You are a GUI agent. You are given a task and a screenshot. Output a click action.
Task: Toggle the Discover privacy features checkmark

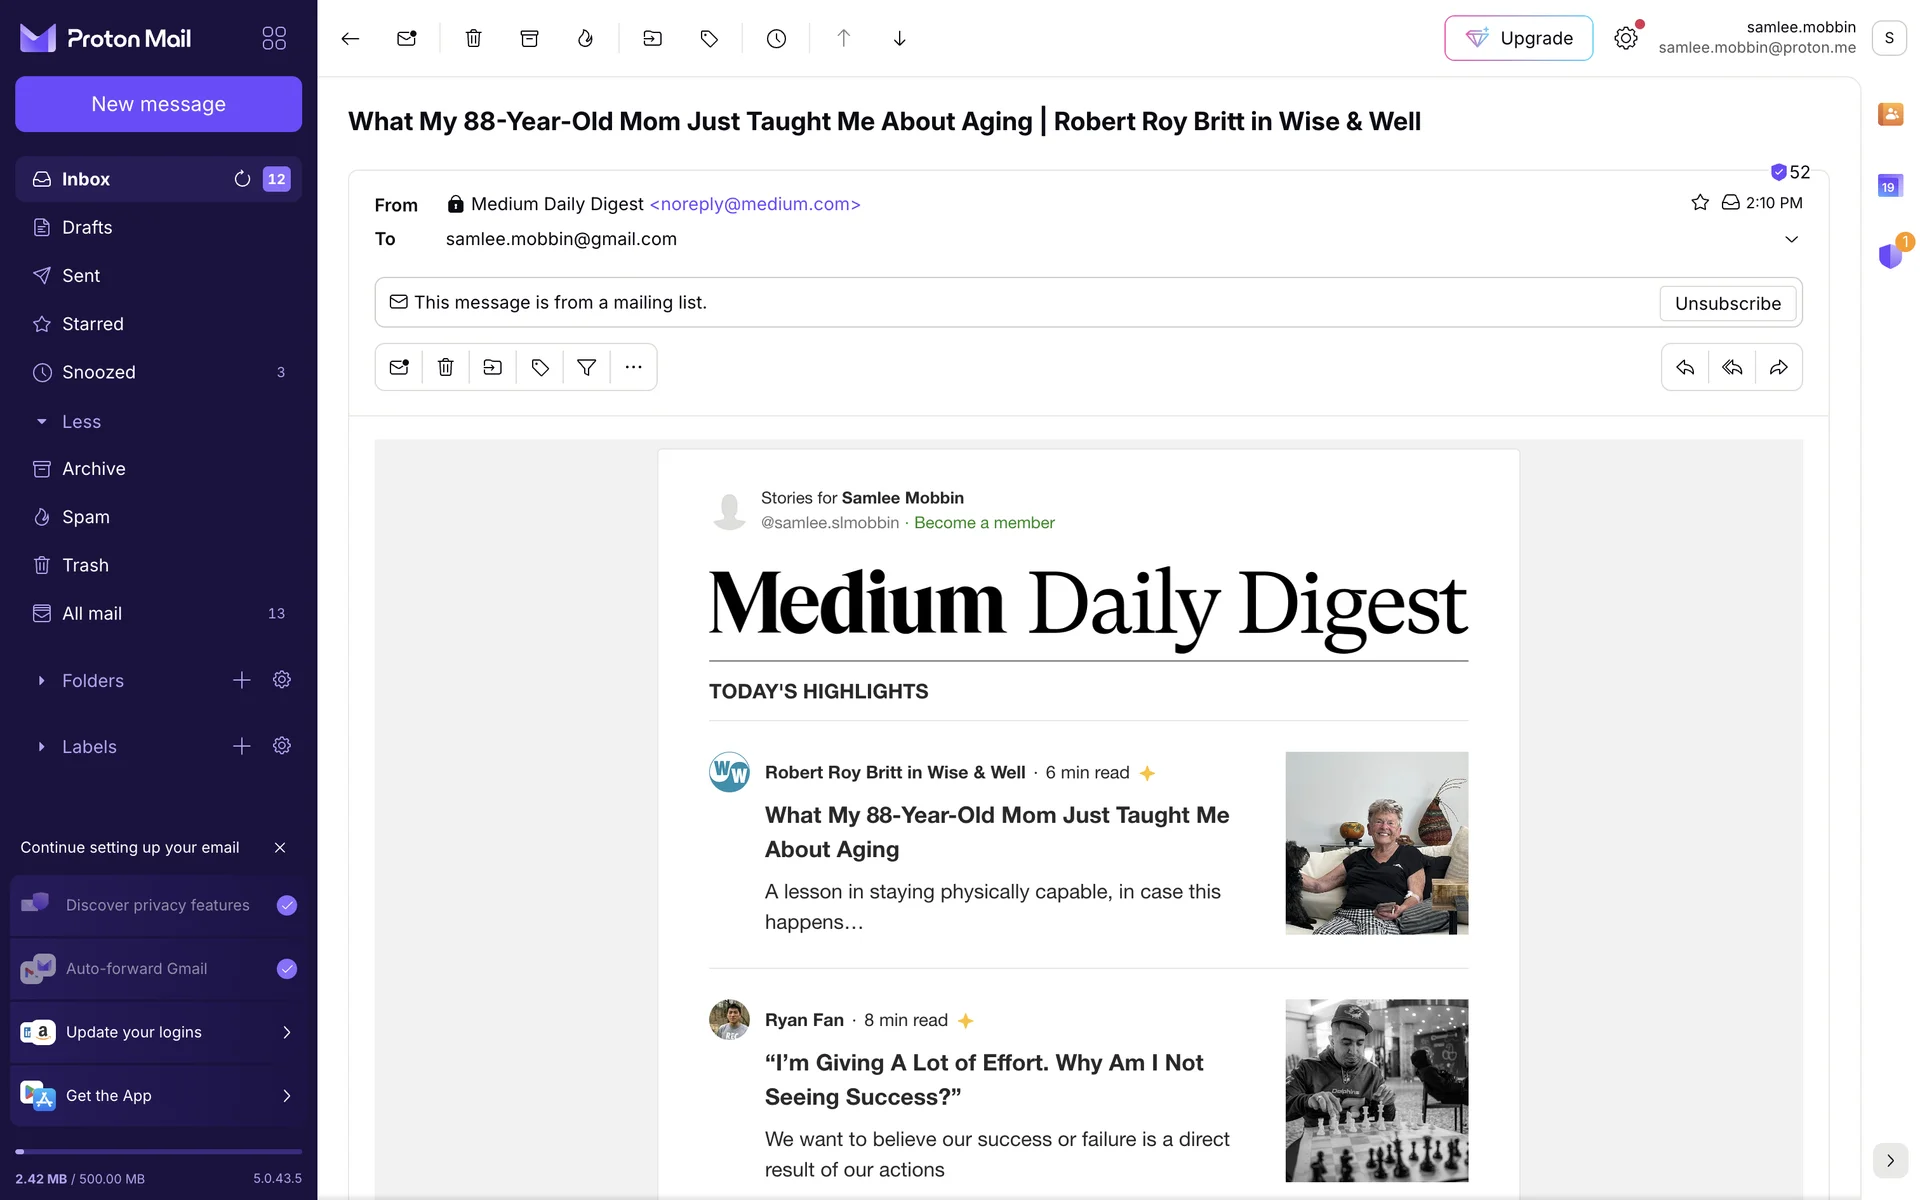tap(287, 905)
